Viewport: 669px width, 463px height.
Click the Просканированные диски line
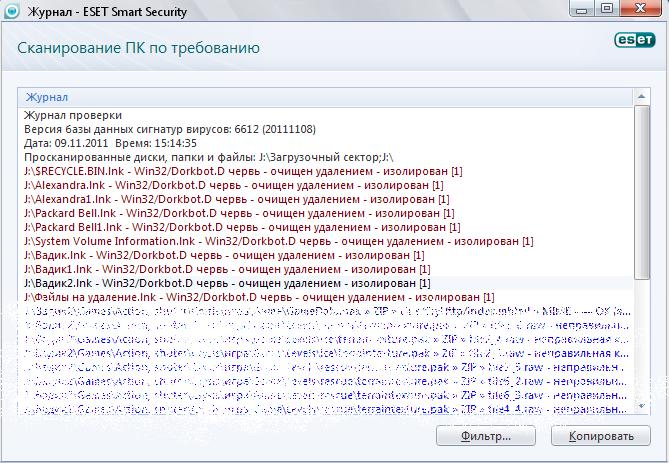(326, 157)
